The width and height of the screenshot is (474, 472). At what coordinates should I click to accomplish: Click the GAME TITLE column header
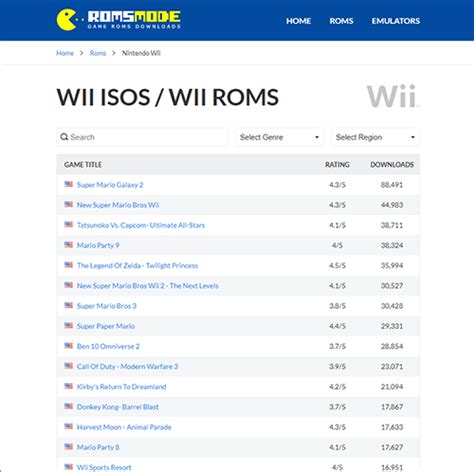pos(83,165)
